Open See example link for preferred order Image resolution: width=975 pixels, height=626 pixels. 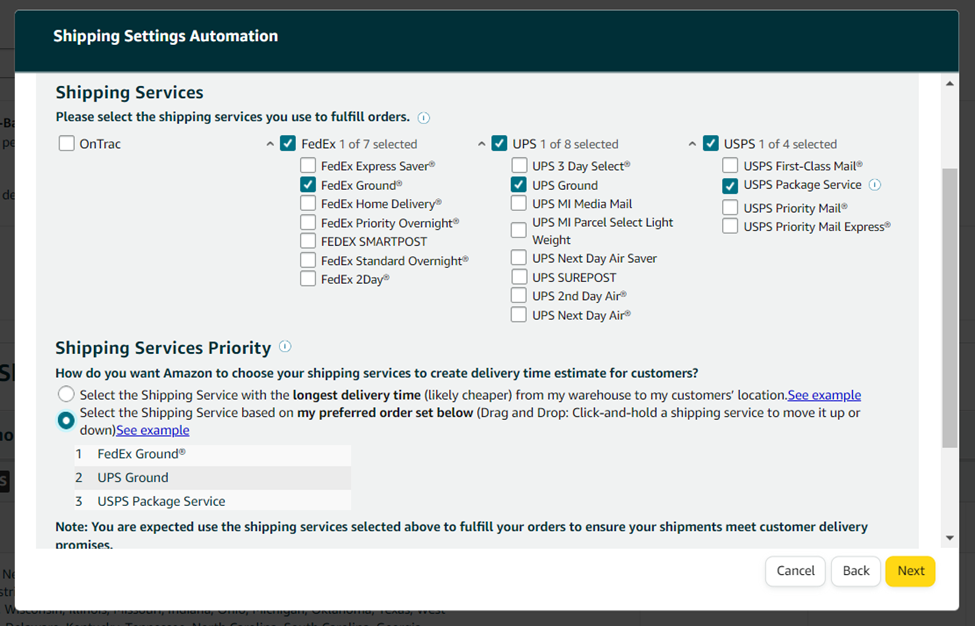[153, 430]
